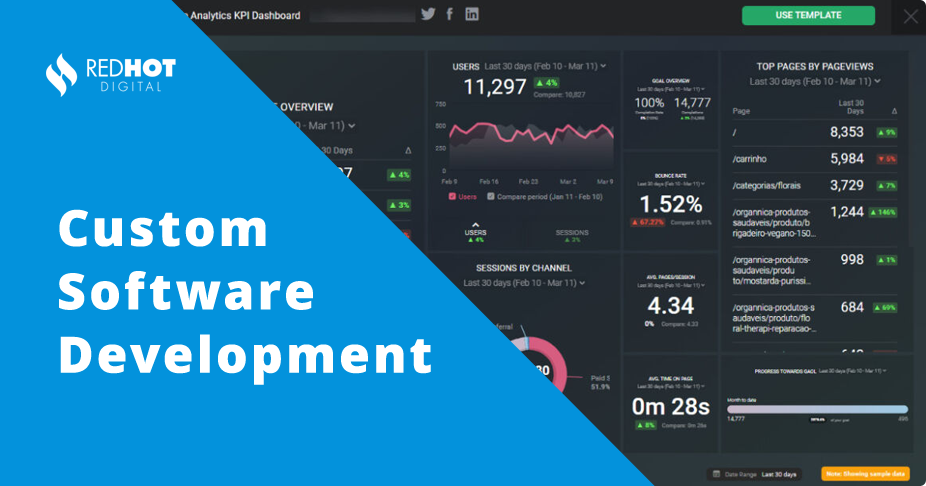Click the calendar icon beside Date Range
The image size is (926, 486).
pos(714,474)
